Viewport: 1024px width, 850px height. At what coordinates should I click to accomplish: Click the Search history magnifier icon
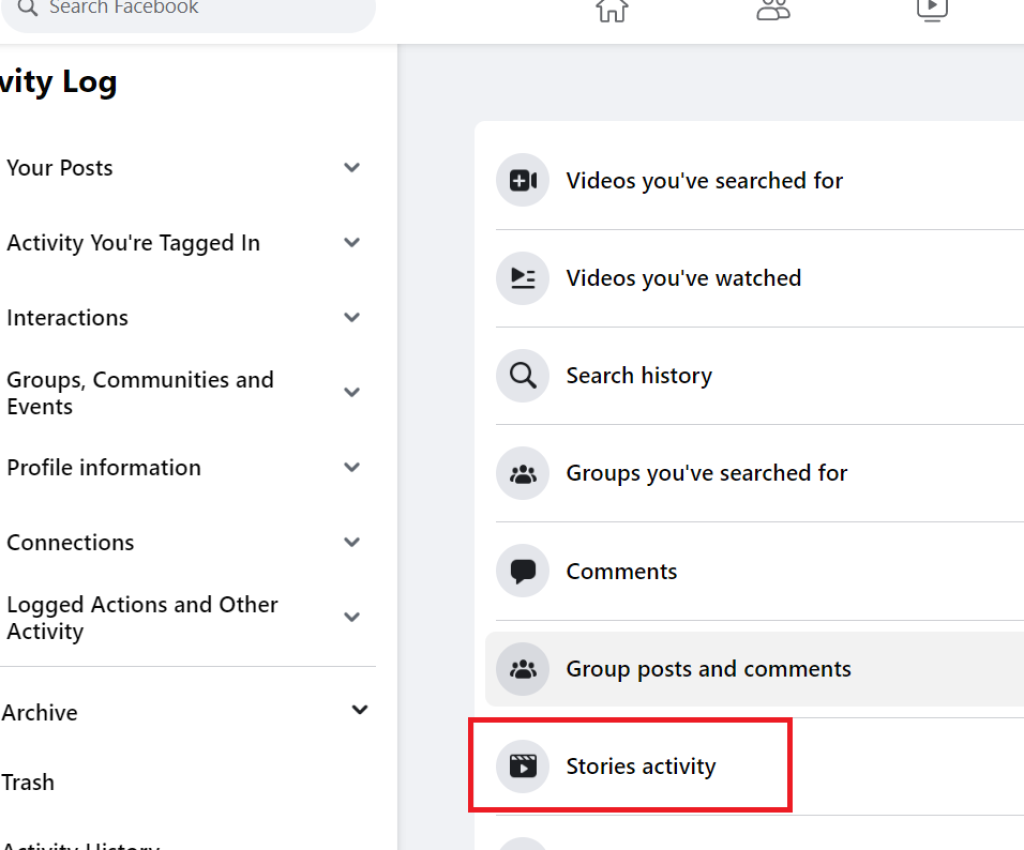[522, 375]
